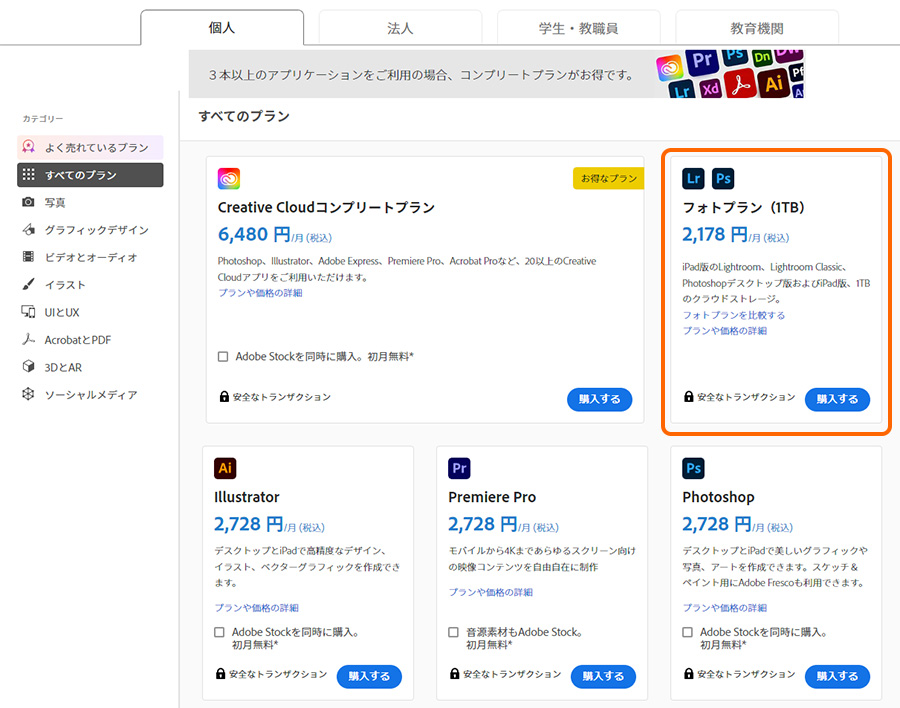Go to the 教育機関 tab
900x708 pixels.
(757, 28)
